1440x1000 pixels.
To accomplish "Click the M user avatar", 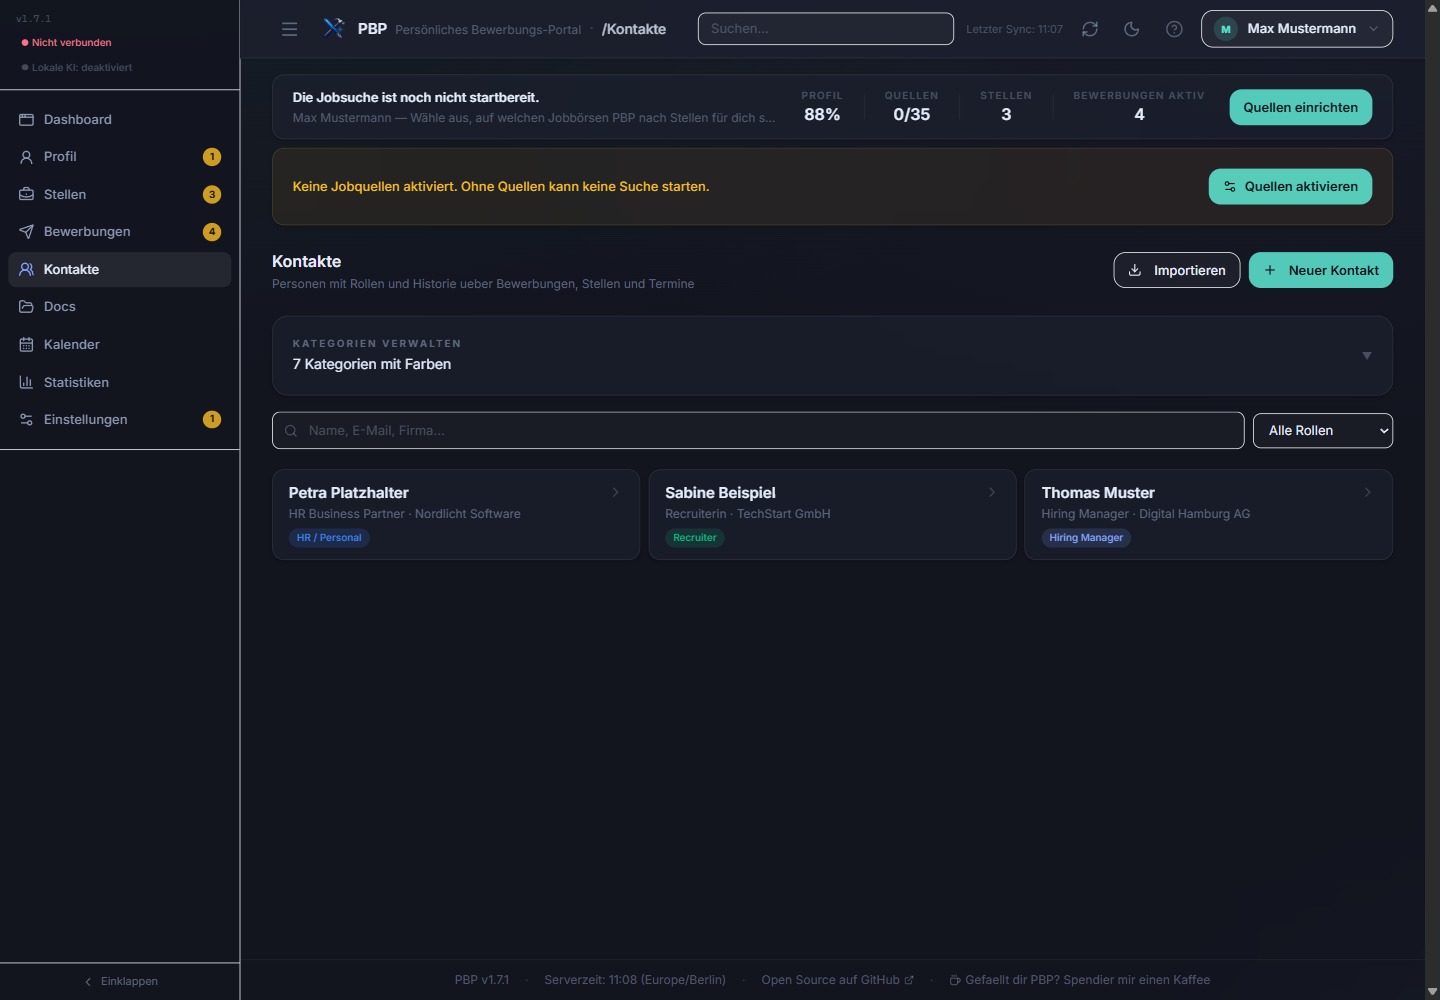I will coord(1225,29).
